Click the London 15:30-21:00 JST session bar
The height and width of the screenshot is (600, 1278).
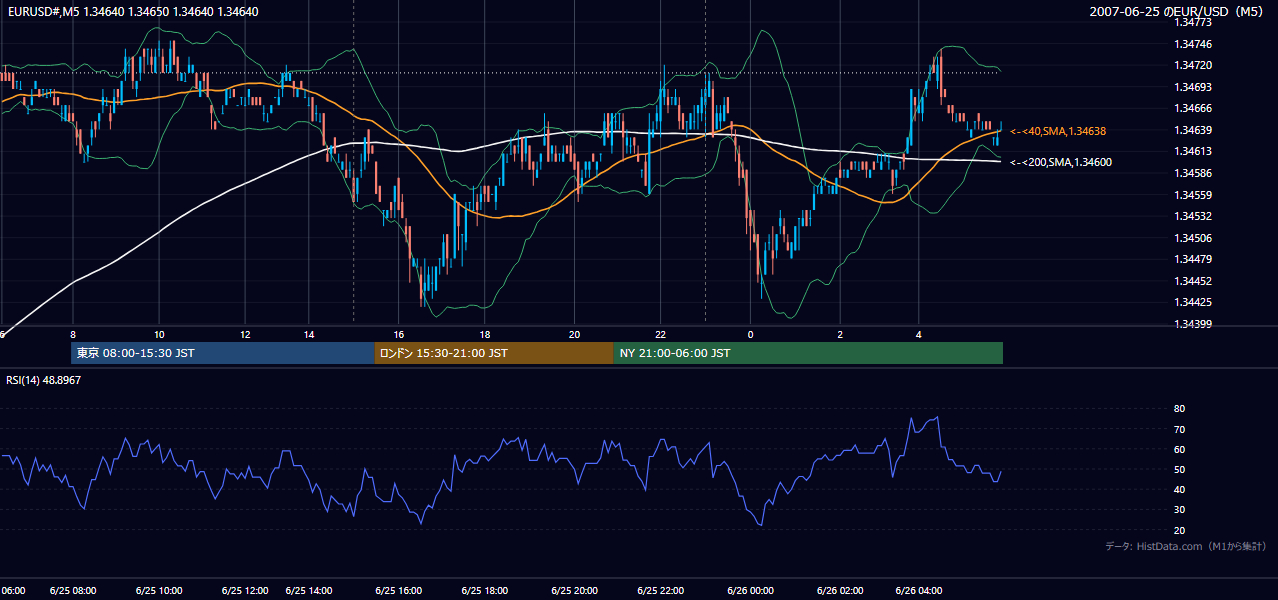point(494,353)
